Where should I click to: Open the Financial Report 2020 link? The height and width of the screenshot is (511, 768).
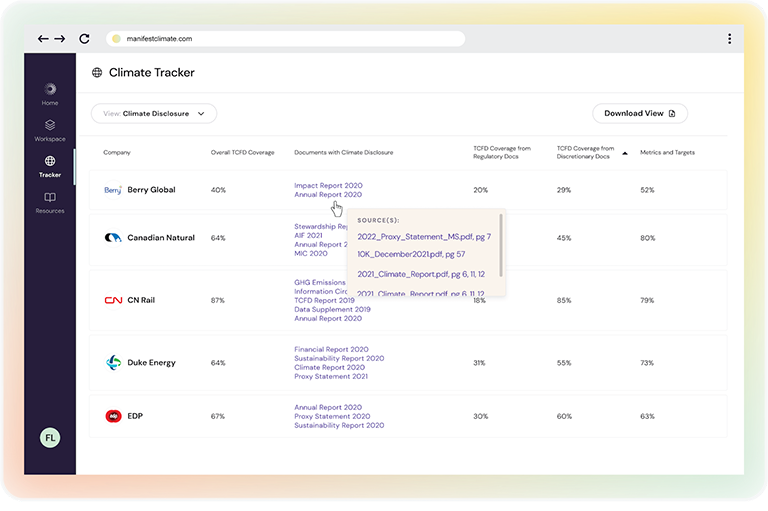pyautogui.click(x=331, y=349)
